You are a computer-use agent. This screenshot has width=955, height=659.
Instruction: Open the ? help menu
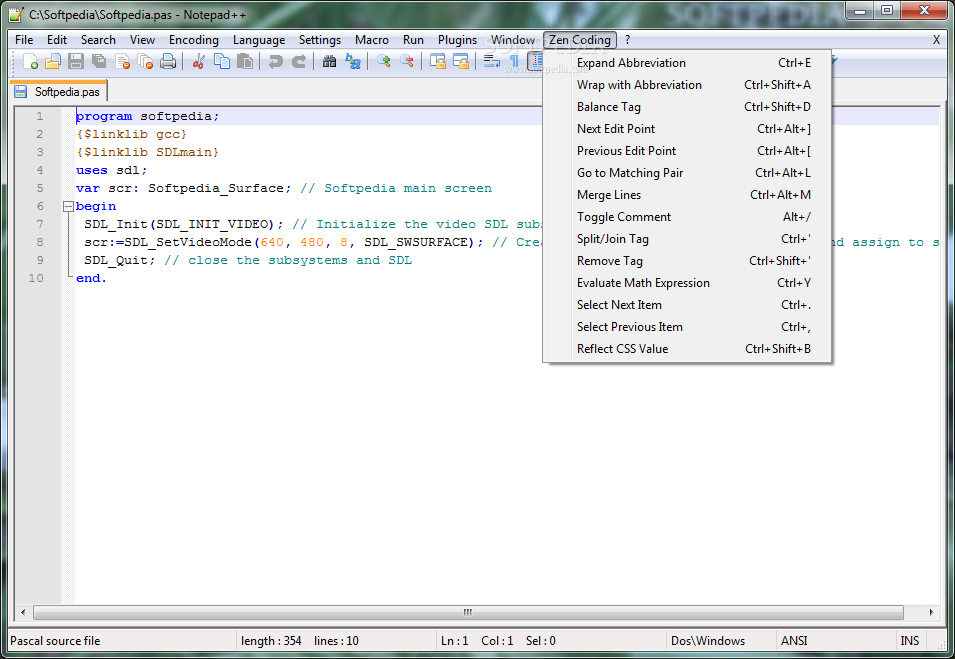tap(627, 40)
